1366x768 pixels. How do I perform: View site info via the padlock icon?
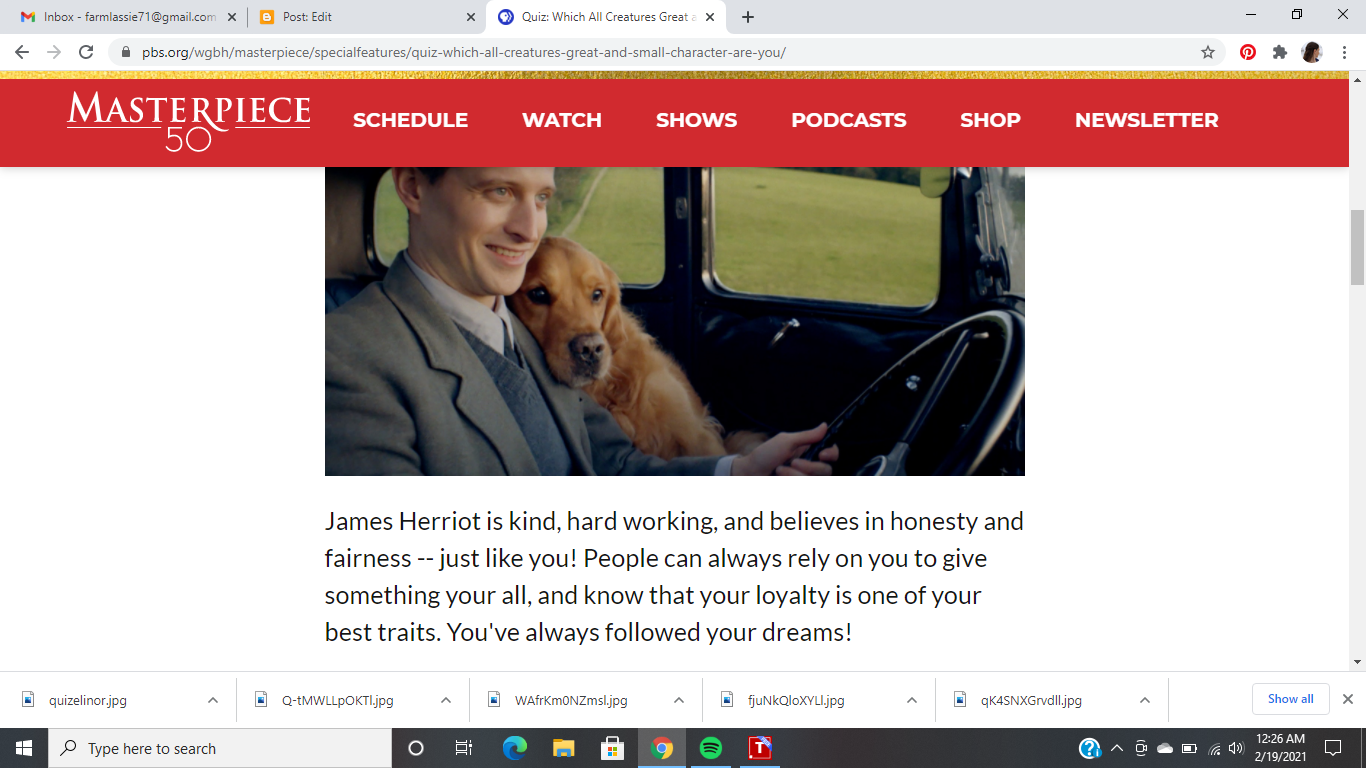click(x=126, y=52)
